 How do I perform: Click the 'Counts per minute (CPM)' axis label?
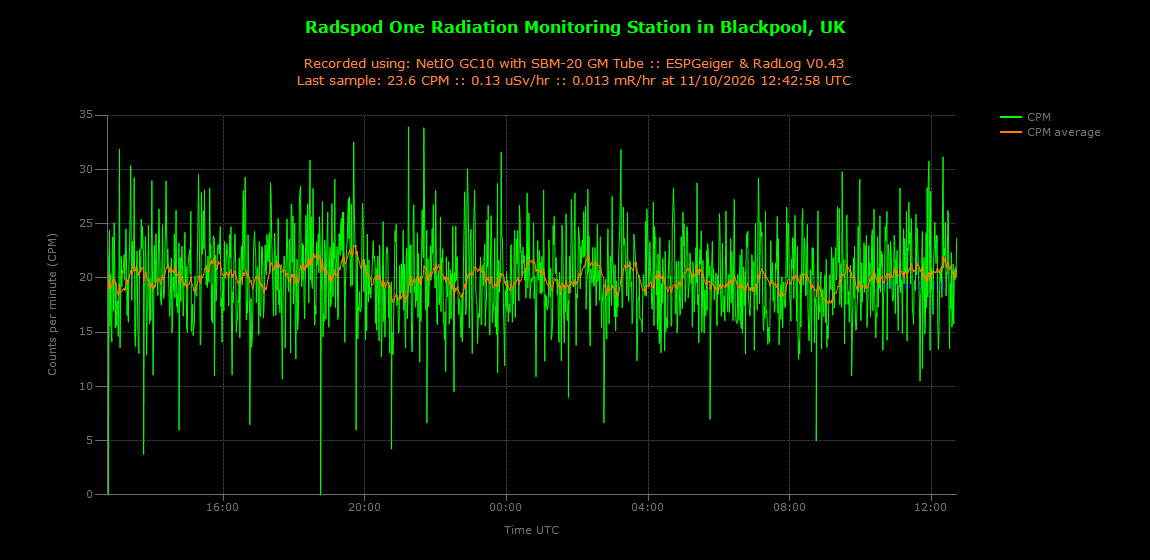(52, 304)
